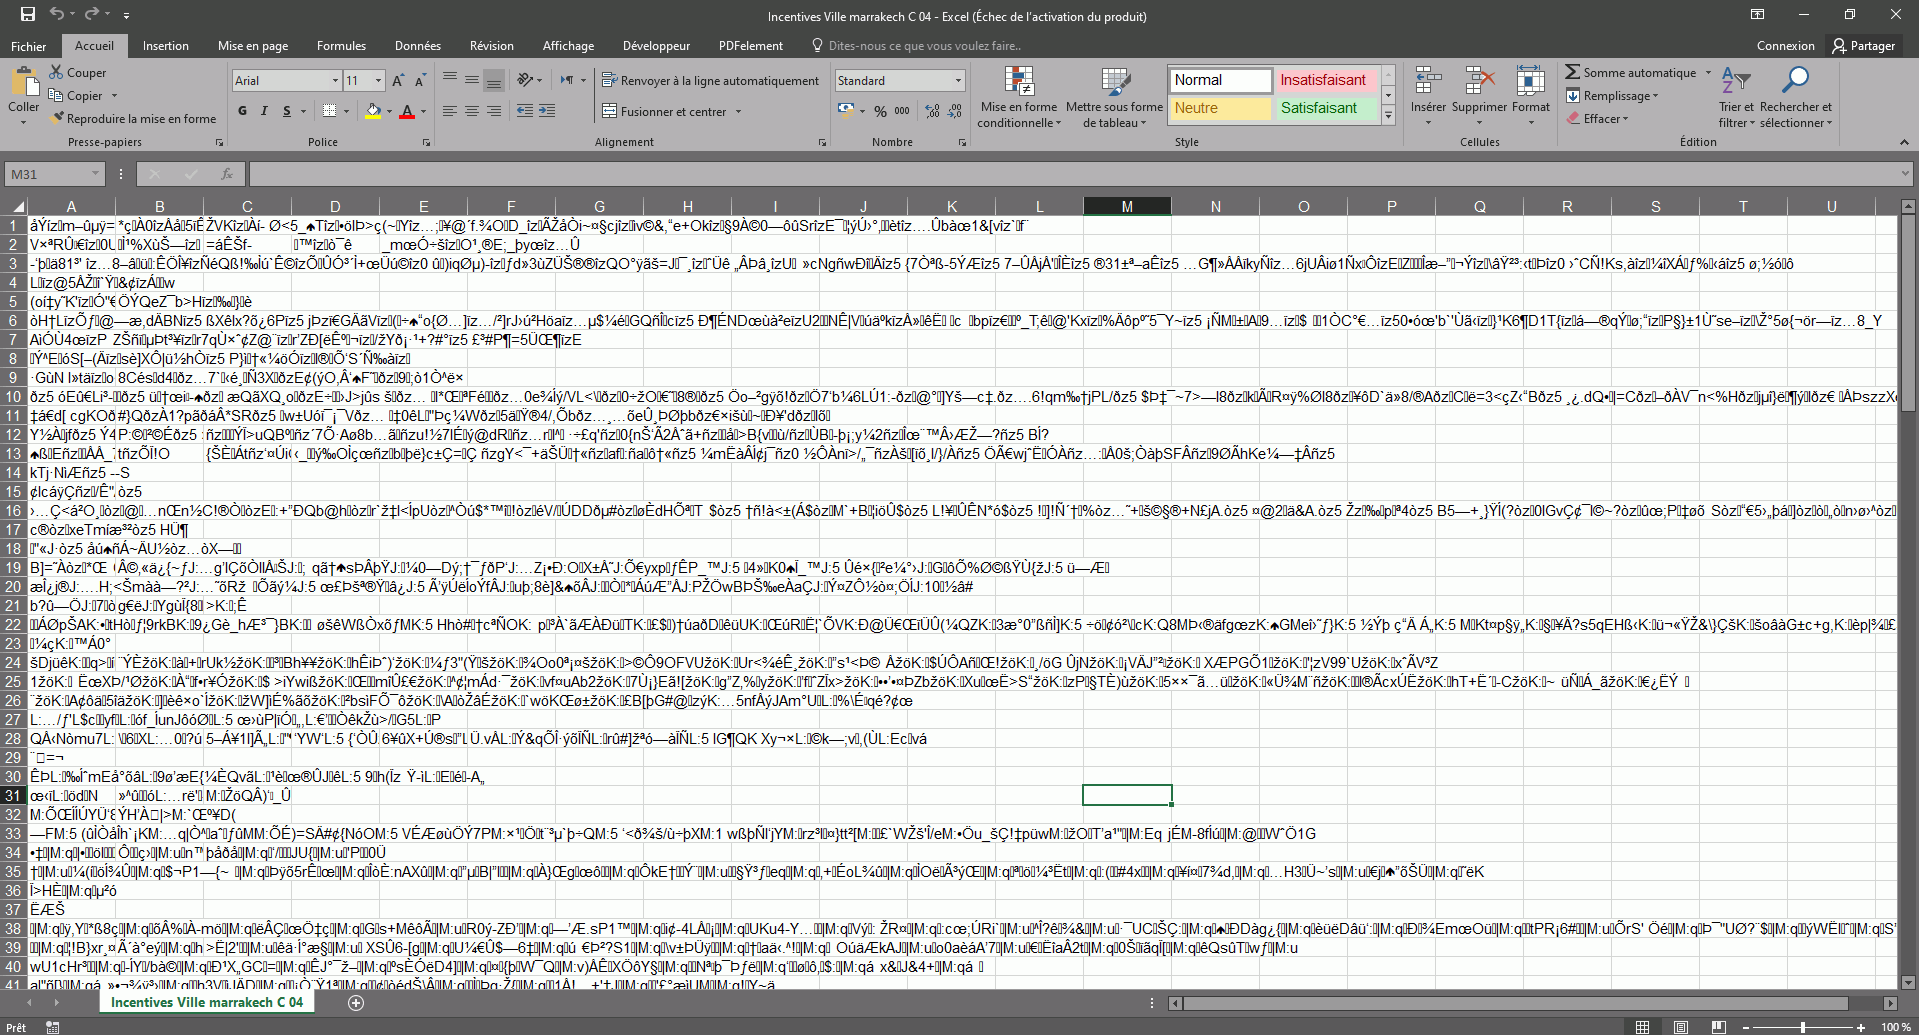This screenshot has height=1035, width=1919.
Task: Expand the Arial font name dropdown
Action: [335, 81]
